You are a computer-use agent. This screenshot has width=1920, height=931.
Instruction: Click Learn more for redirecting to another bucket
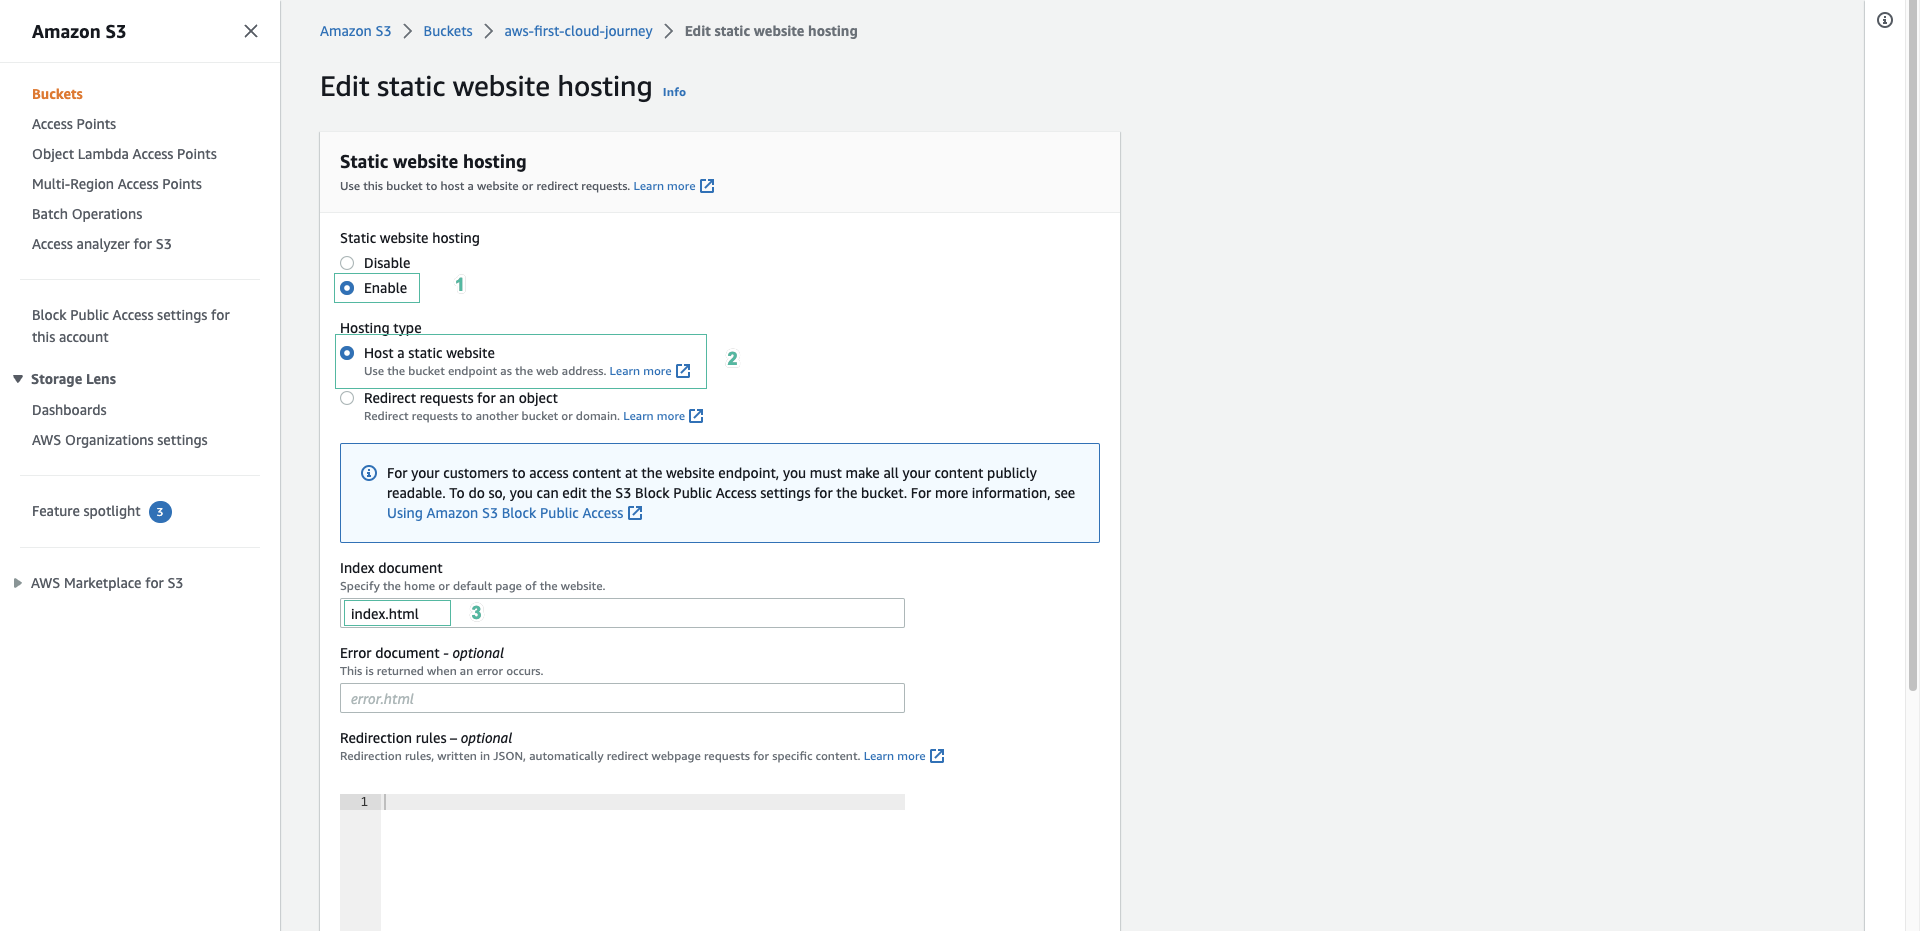654,416
